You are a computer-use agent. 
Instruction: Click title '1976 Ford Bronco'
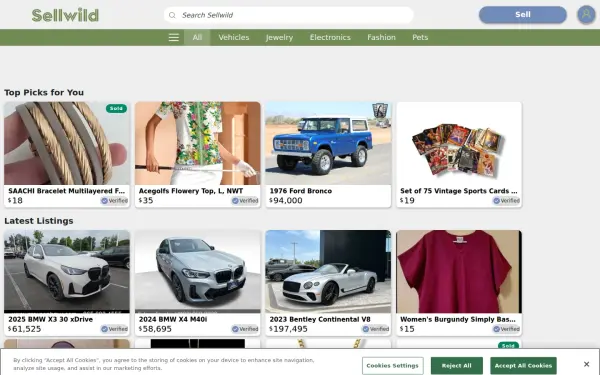(301, 191)
